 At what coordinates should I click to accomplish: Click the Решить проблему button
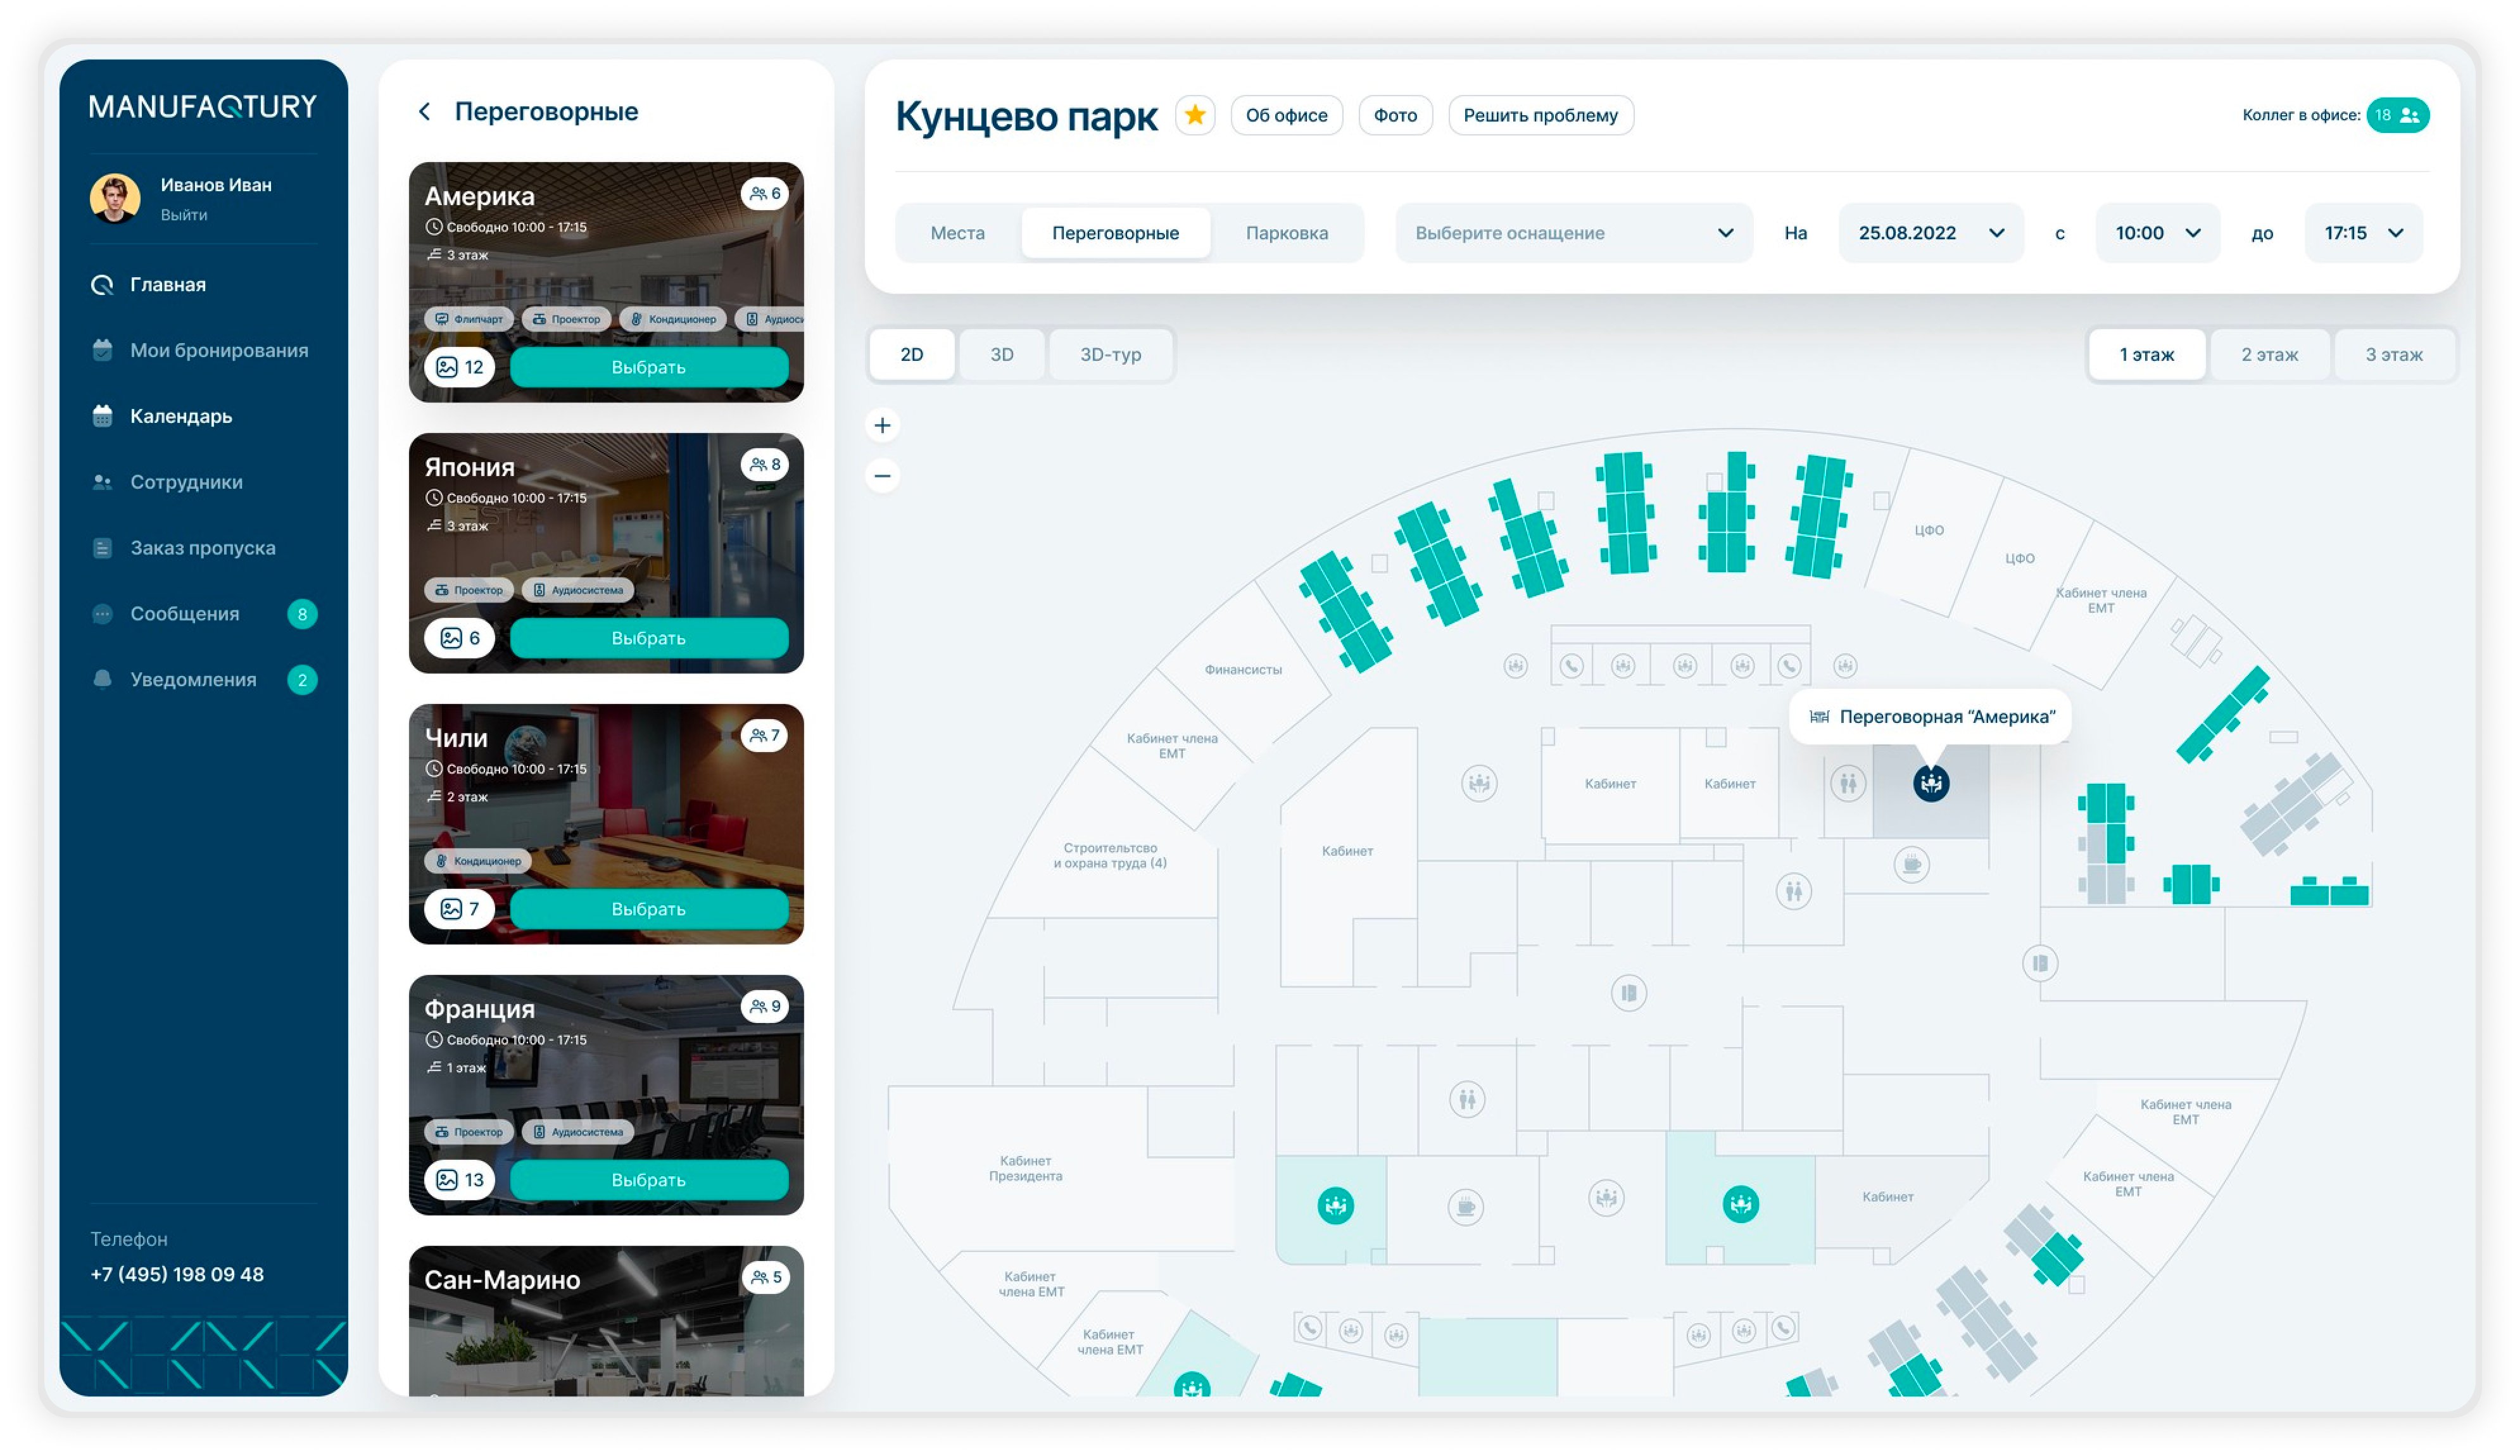1540,115
